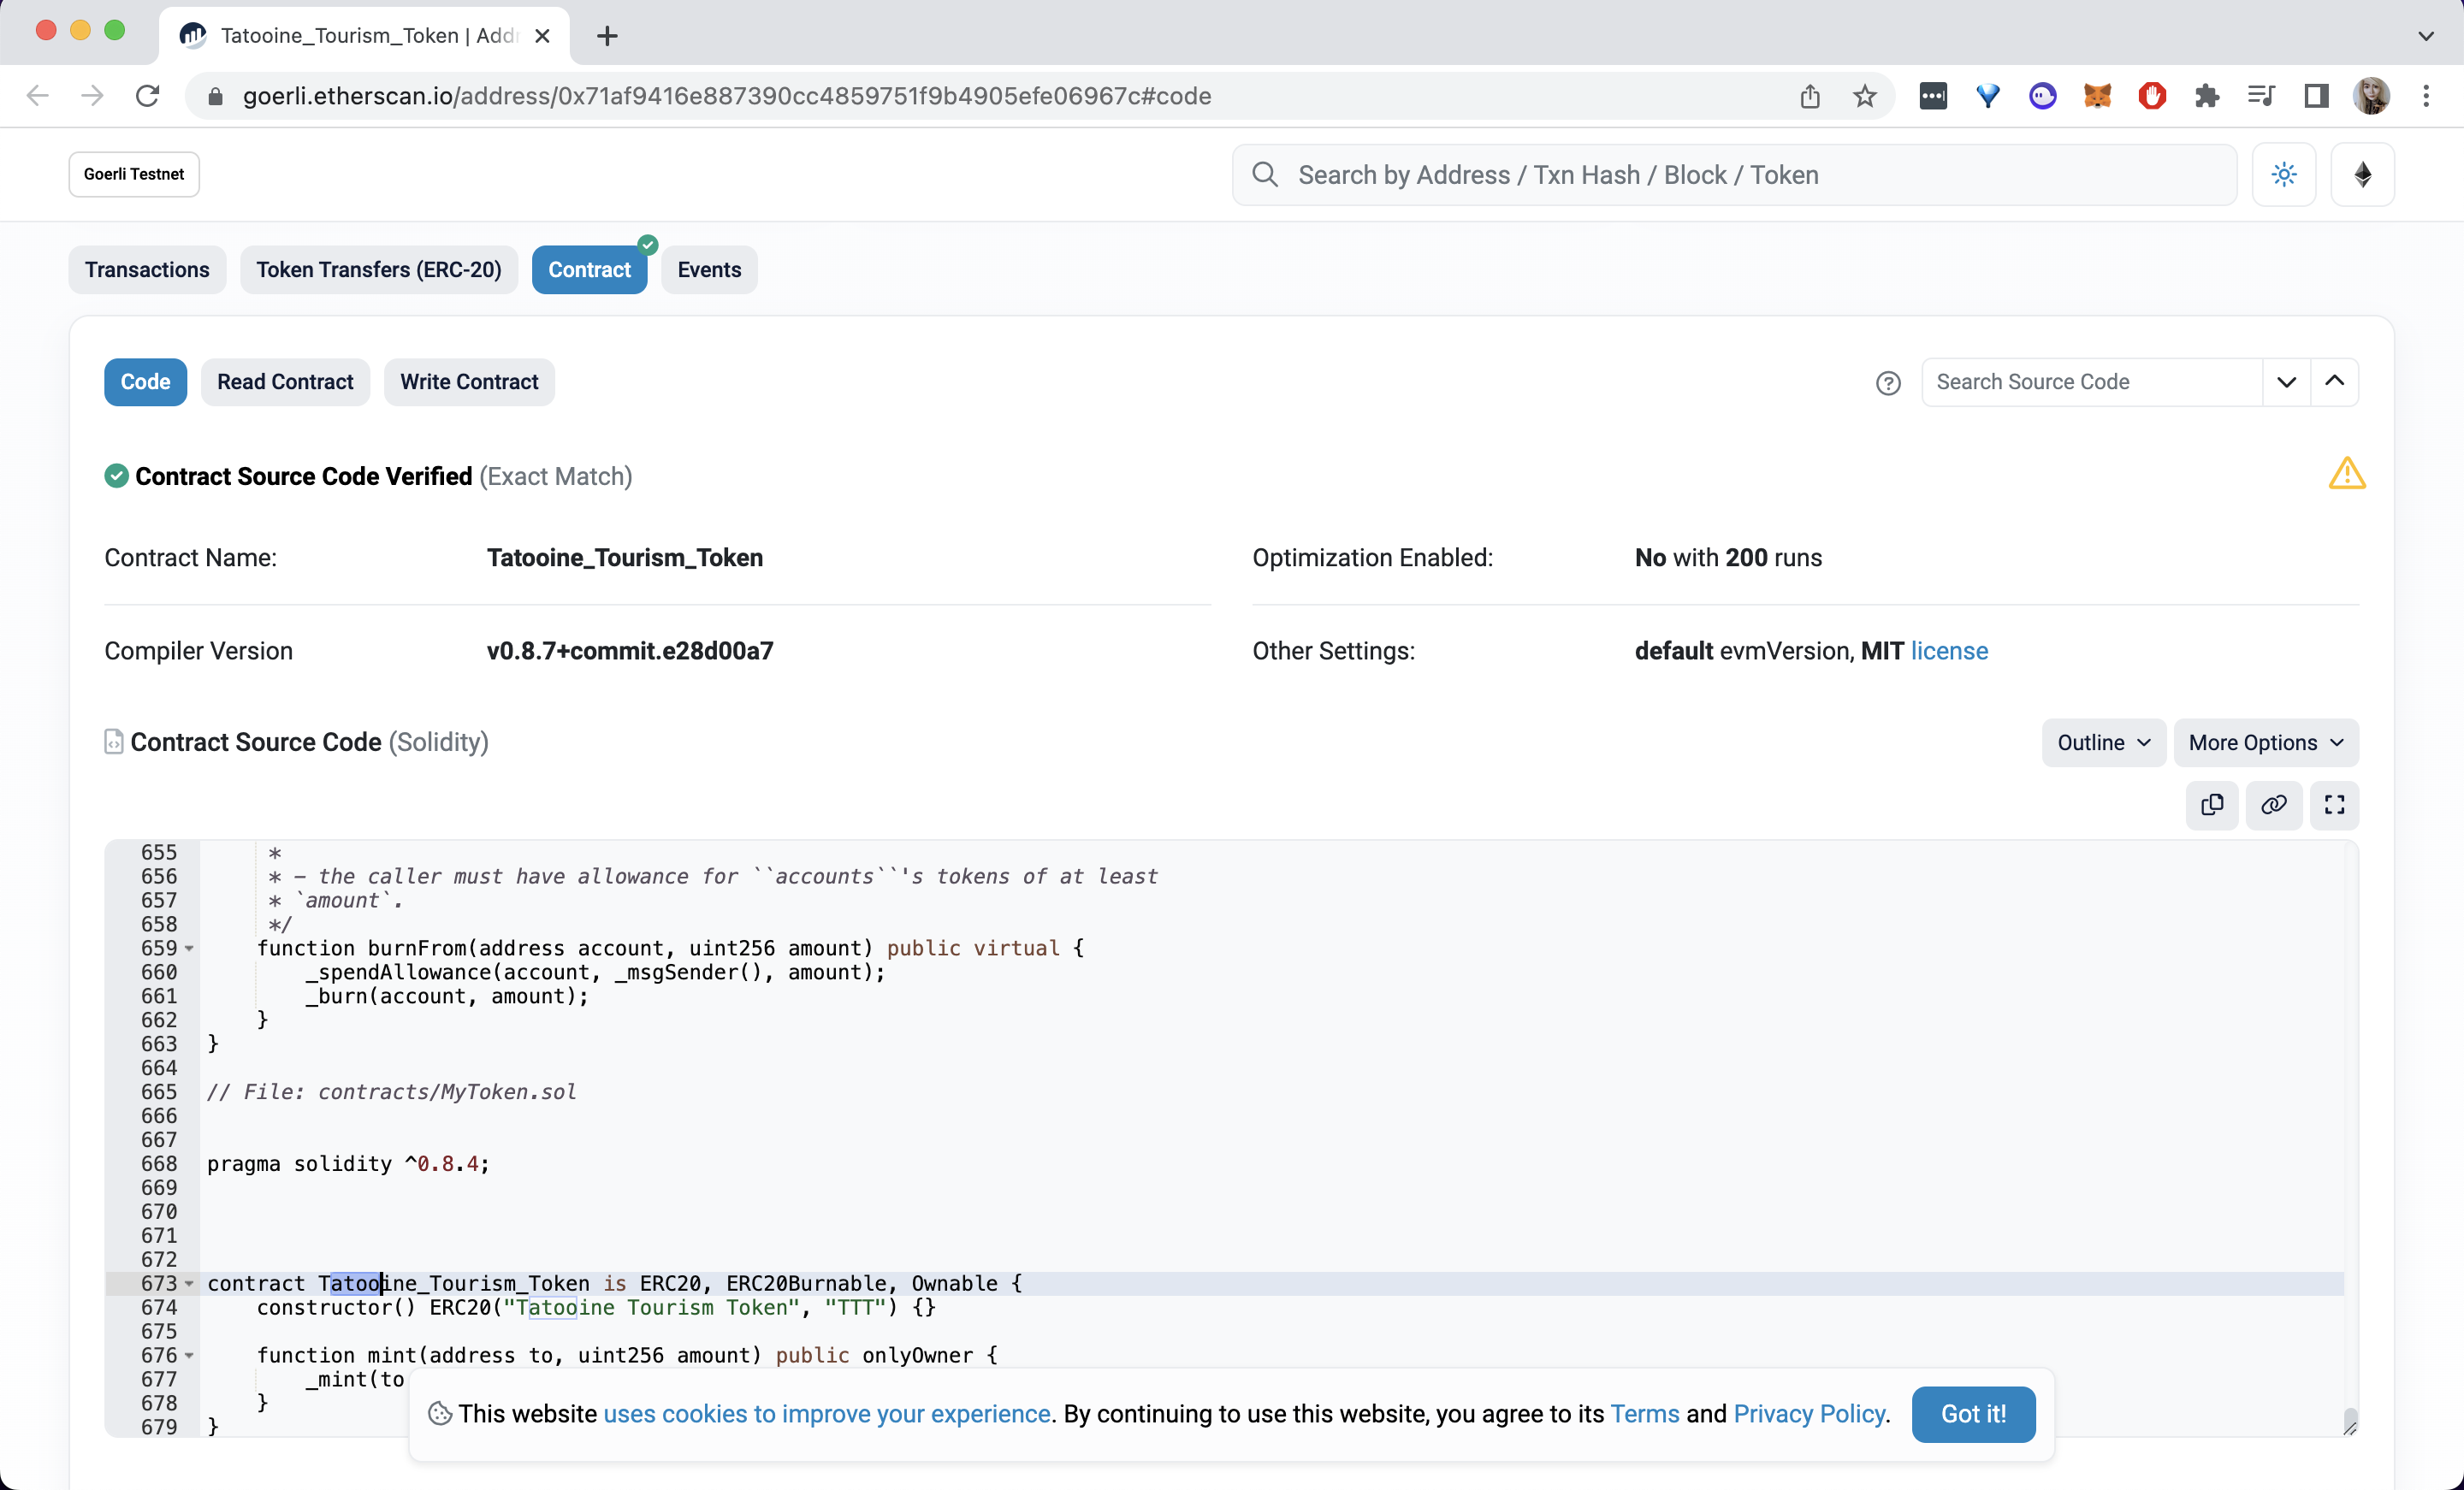Open the MIT license link
Screen dimensions: 2464x1490
[x=1948, y=651]
